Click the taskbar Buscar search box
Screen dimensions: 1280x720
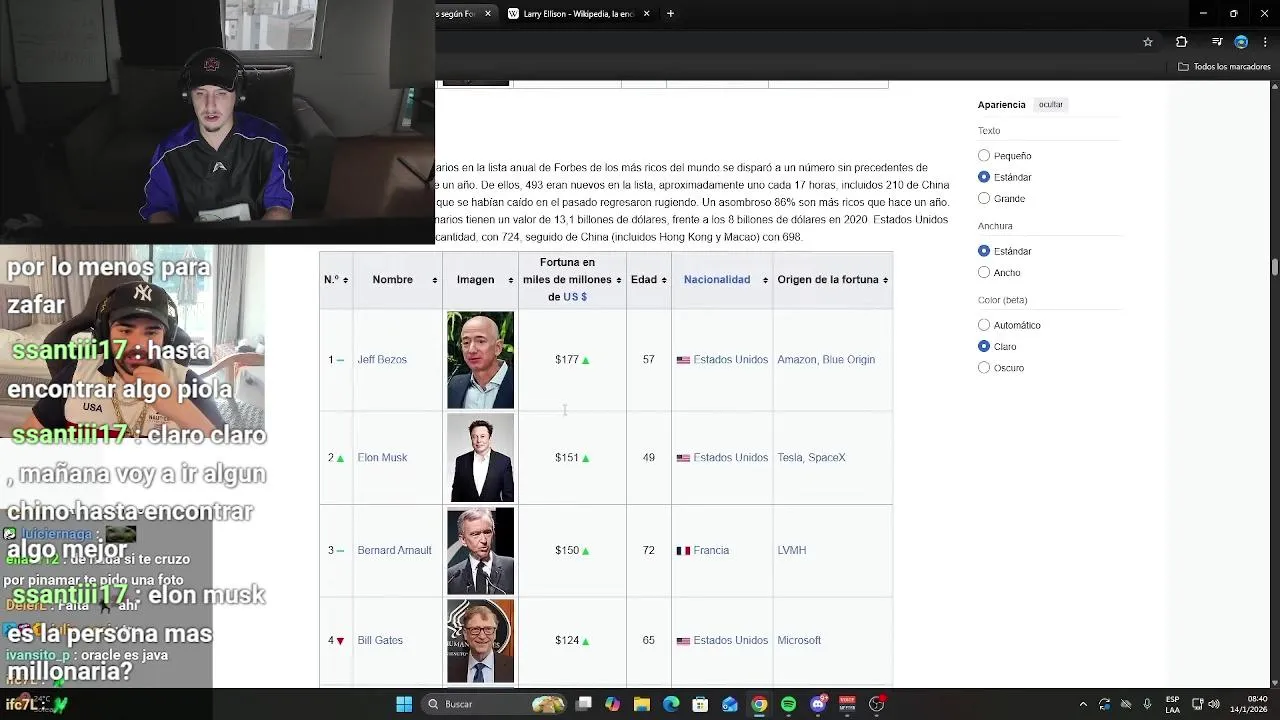pyautogui.click(x=495, y=704)
